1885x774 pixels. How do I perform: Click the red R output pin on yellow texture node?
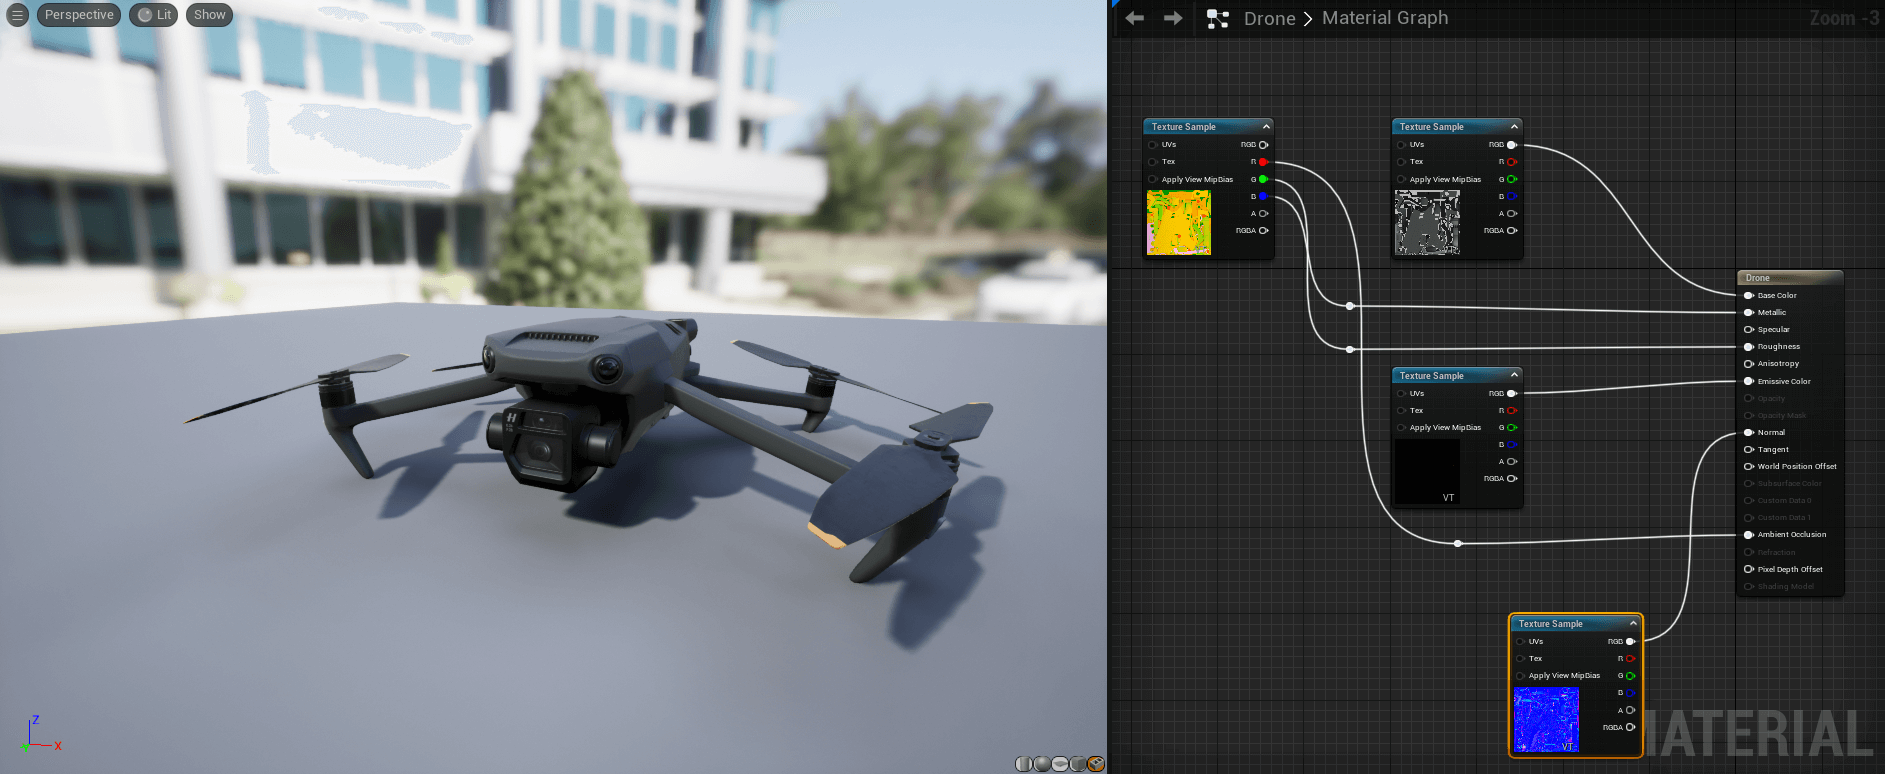[1263, 162]
